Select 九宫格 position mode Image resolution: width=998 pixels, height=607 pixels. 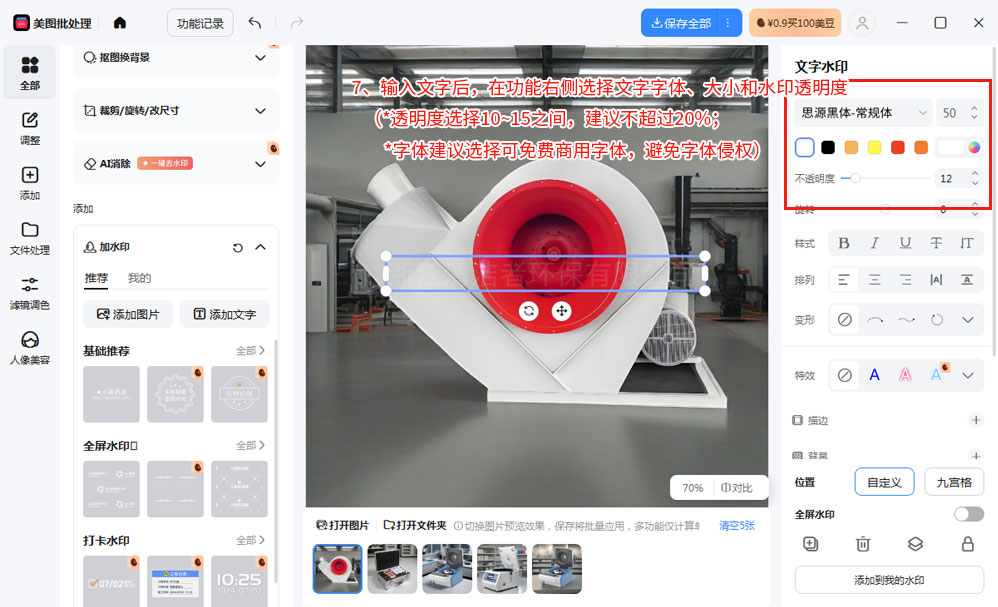(953, 482)
